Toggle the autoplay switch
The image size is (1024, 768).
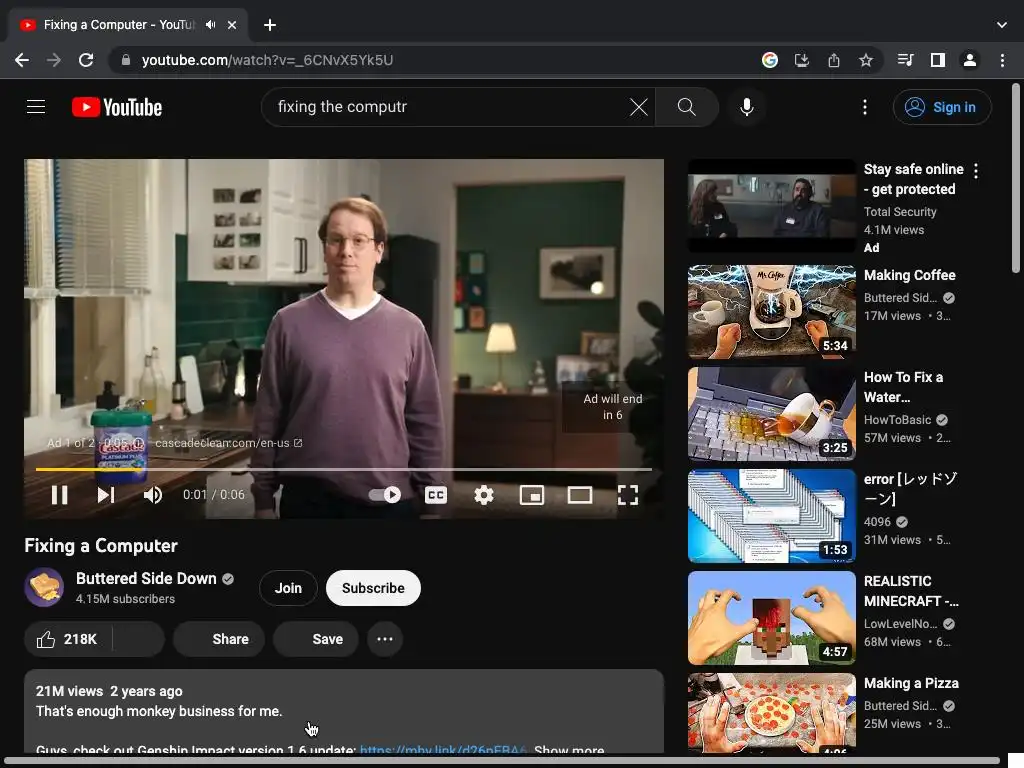[385, 495]
